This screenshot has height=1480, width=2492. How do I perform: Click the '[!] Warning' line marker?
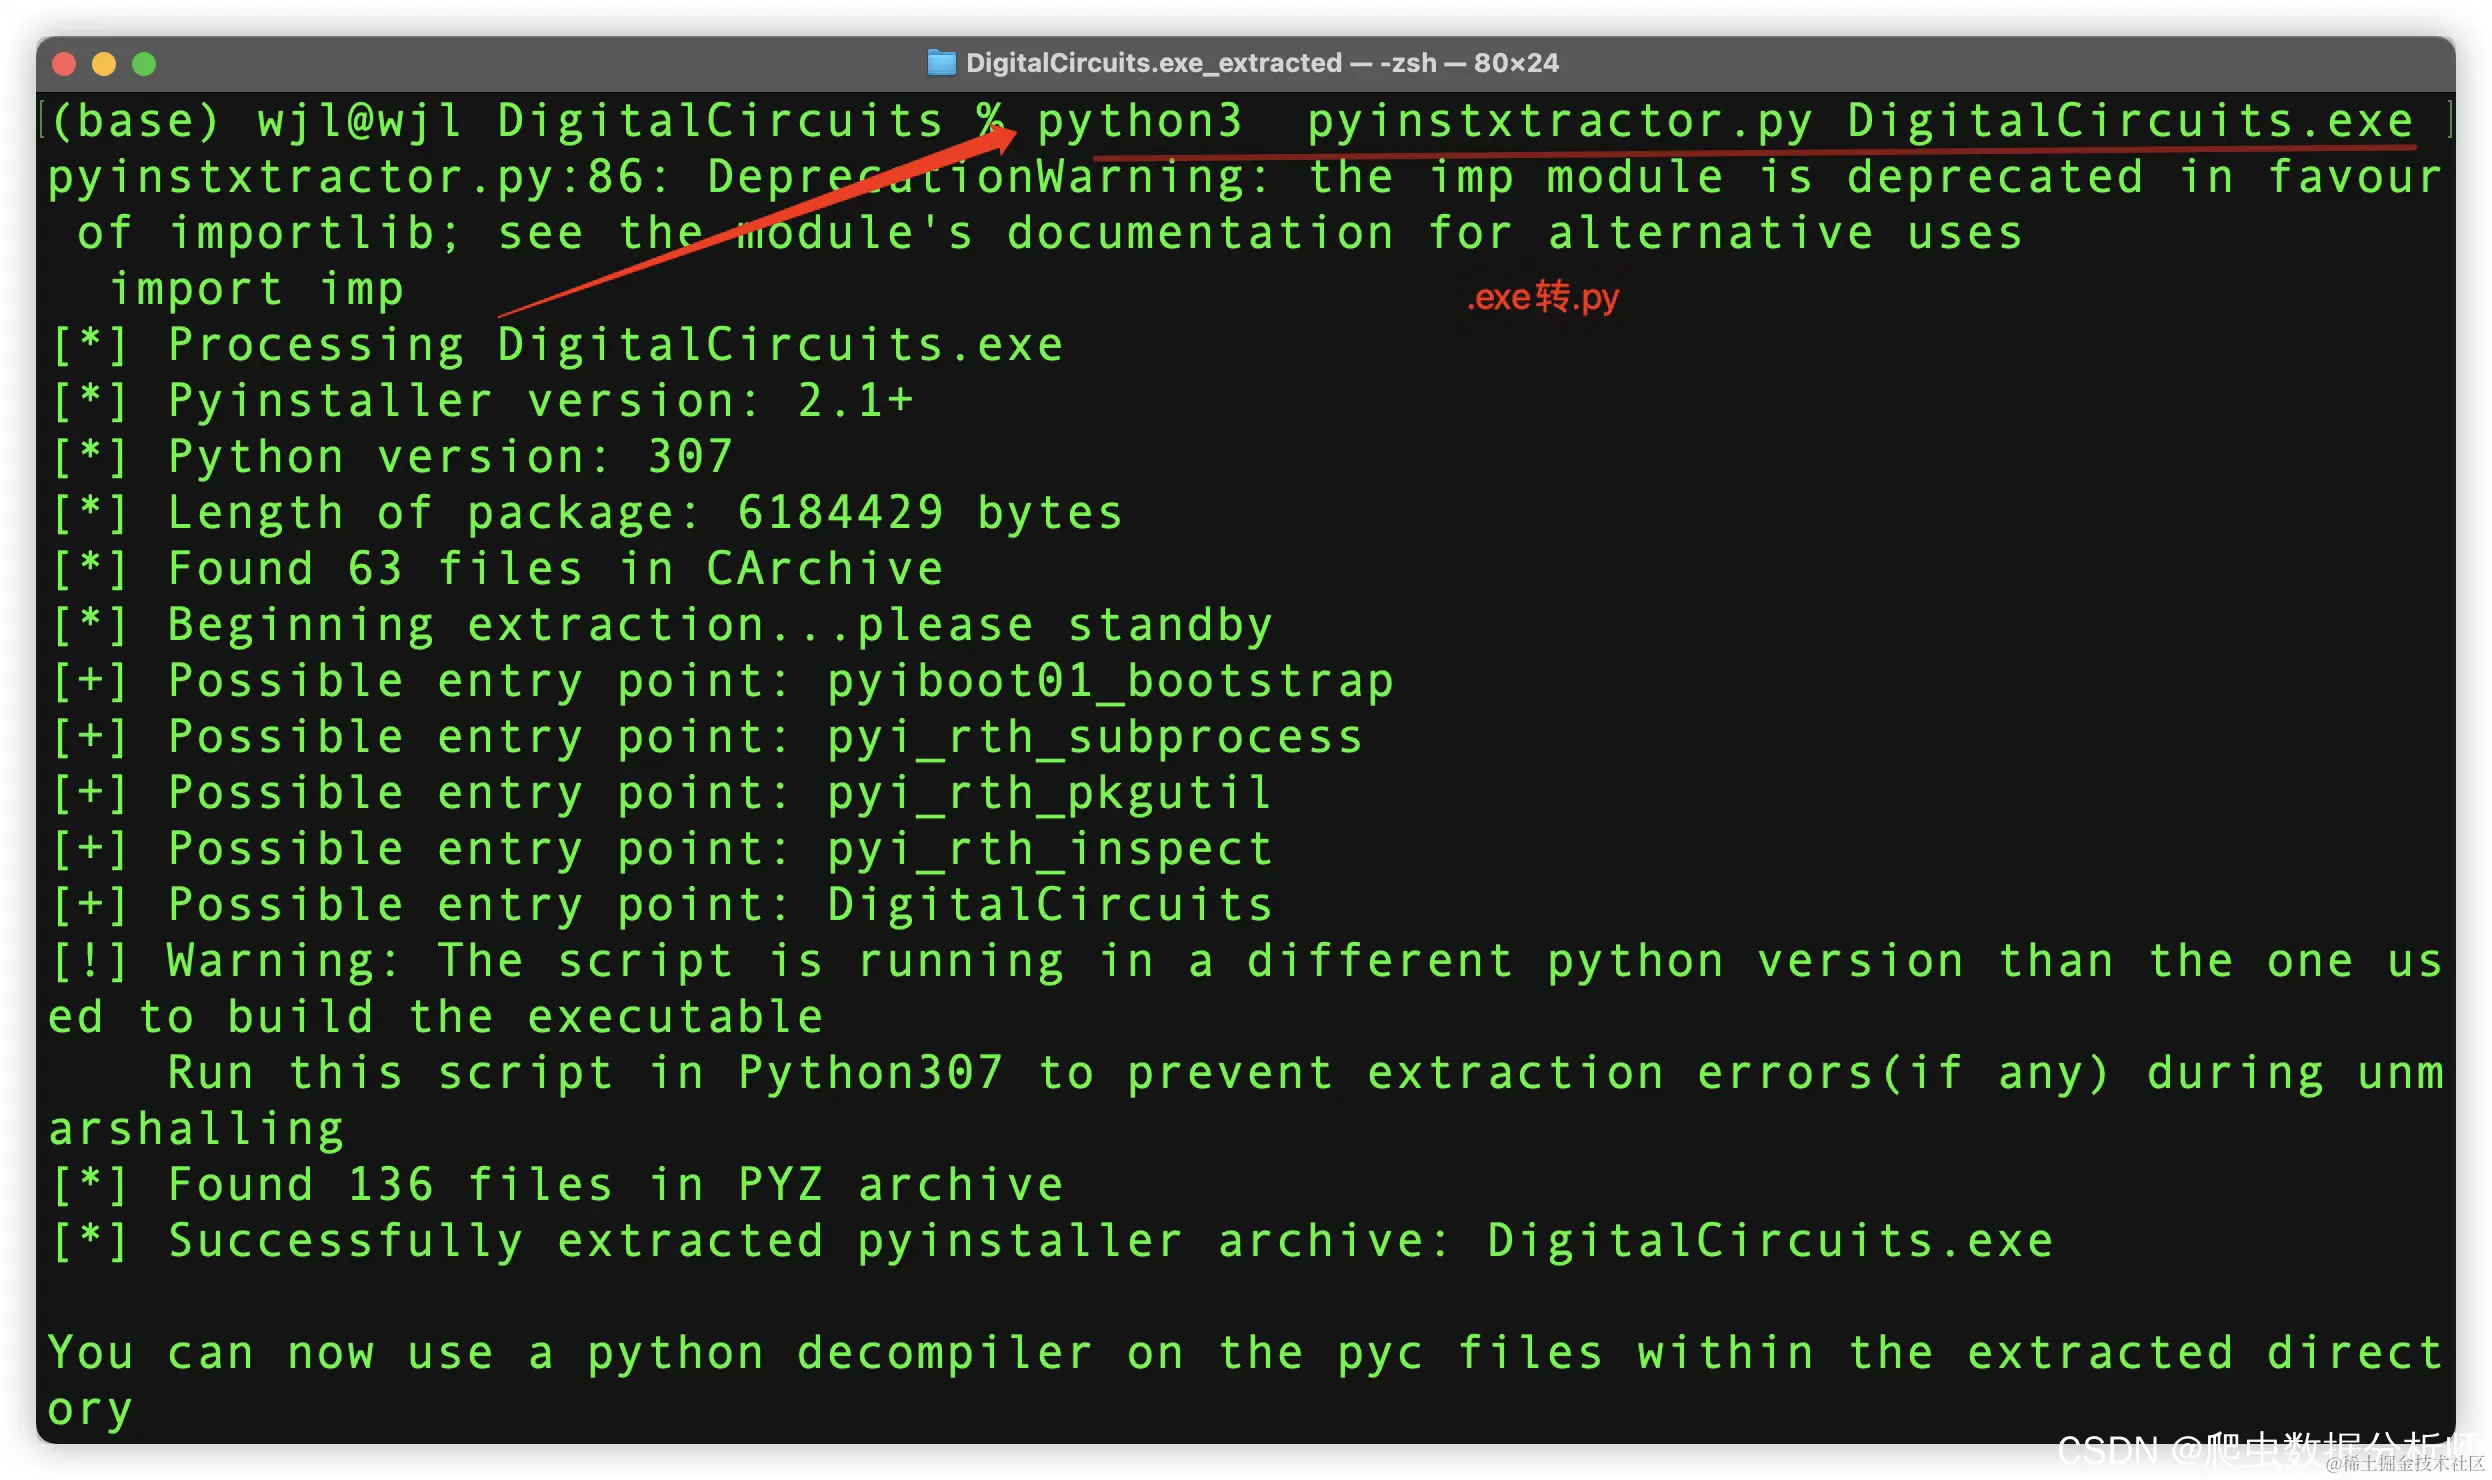(90, 961)
